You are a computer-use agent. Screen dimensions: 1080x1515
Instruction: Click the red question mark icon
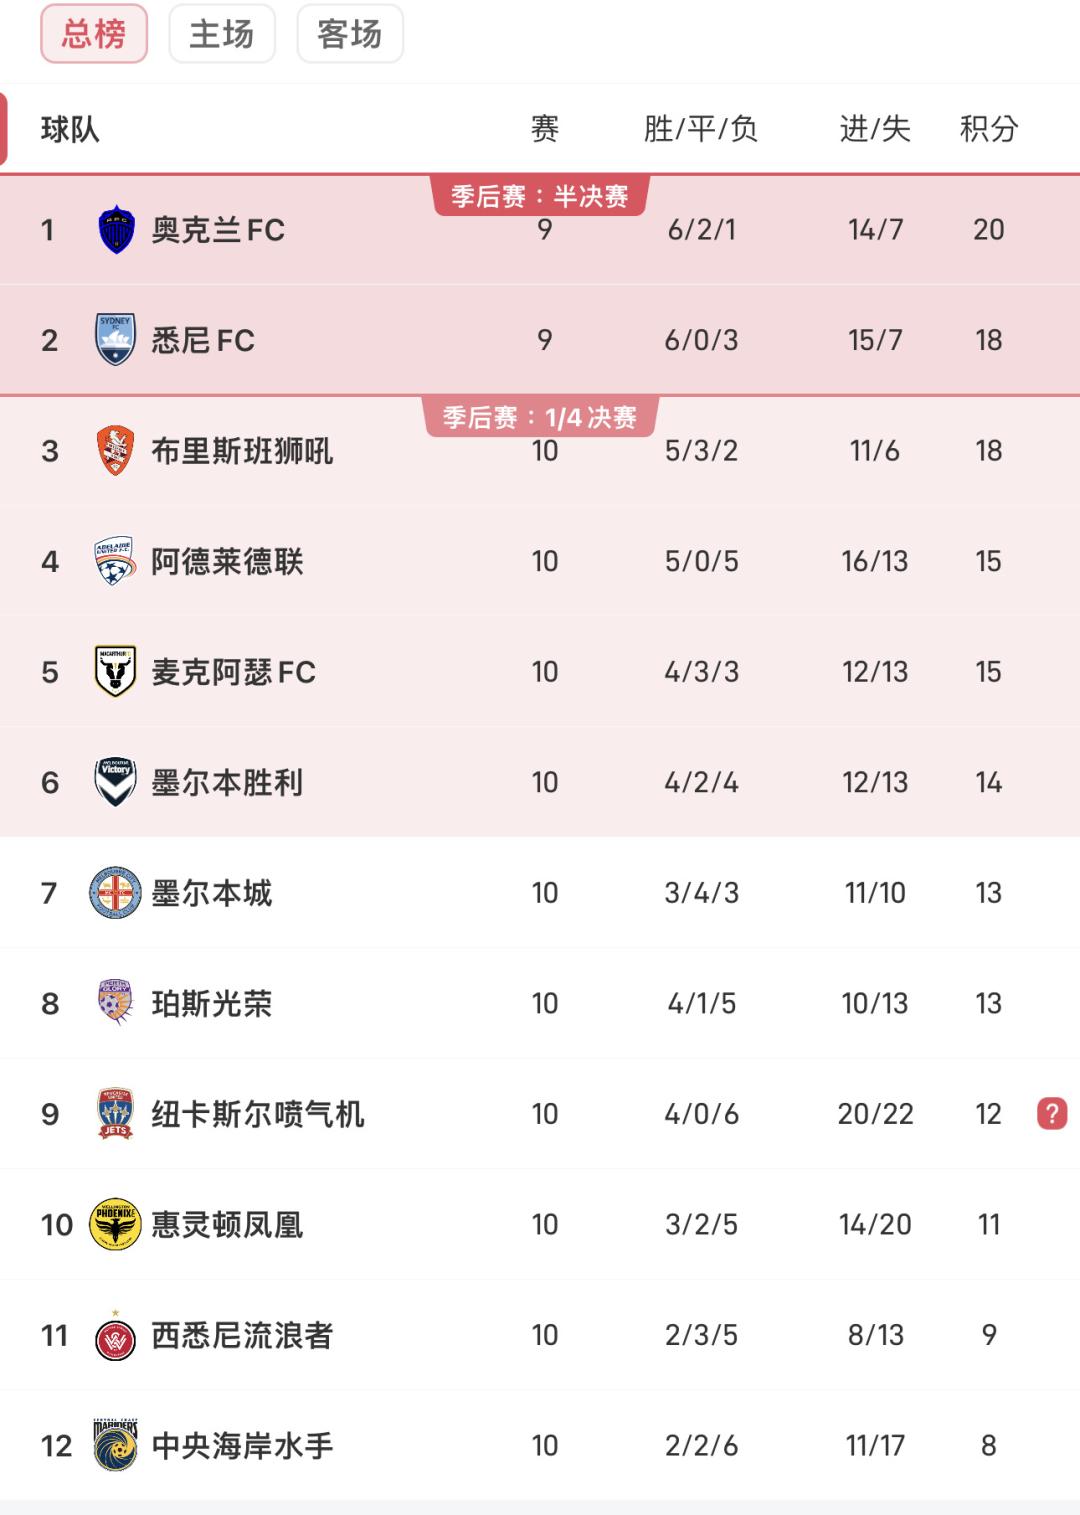pos(1052,1114)
